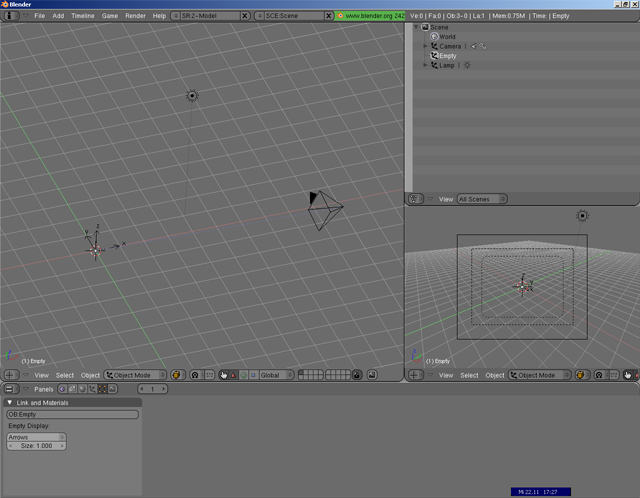This screenshot has width=640, height=498.
Task: Open the Game menu
Action: (110, 16)
